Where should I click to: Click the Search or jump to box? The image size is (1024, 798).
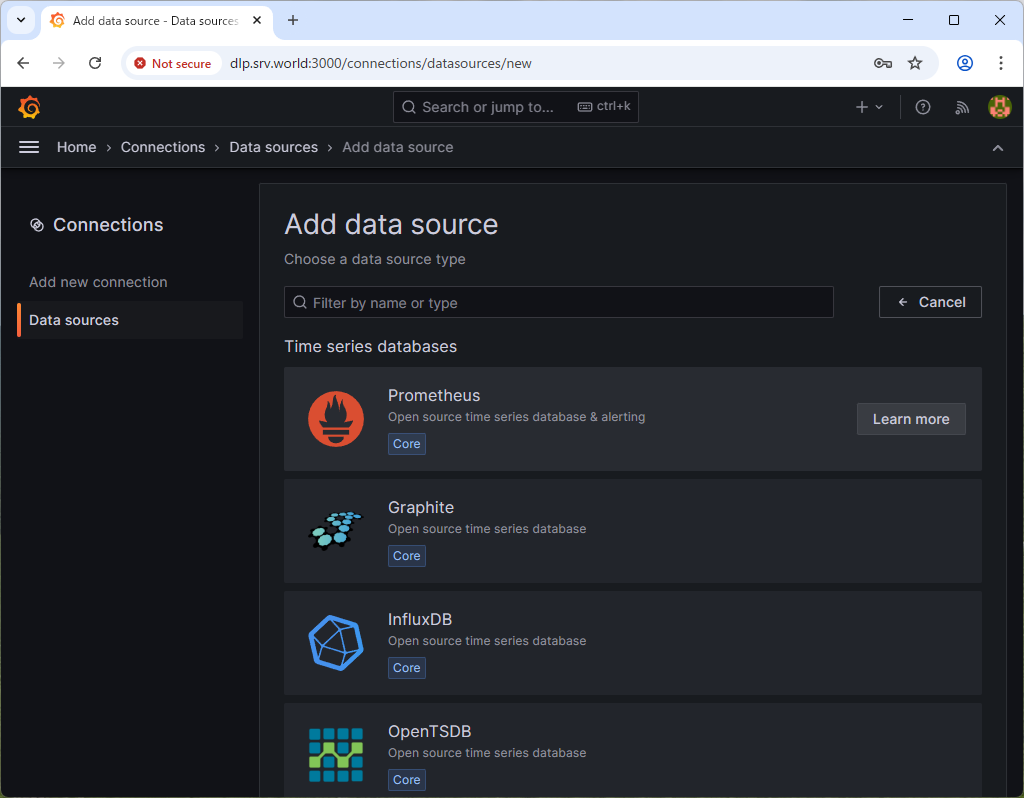(516, 107)
